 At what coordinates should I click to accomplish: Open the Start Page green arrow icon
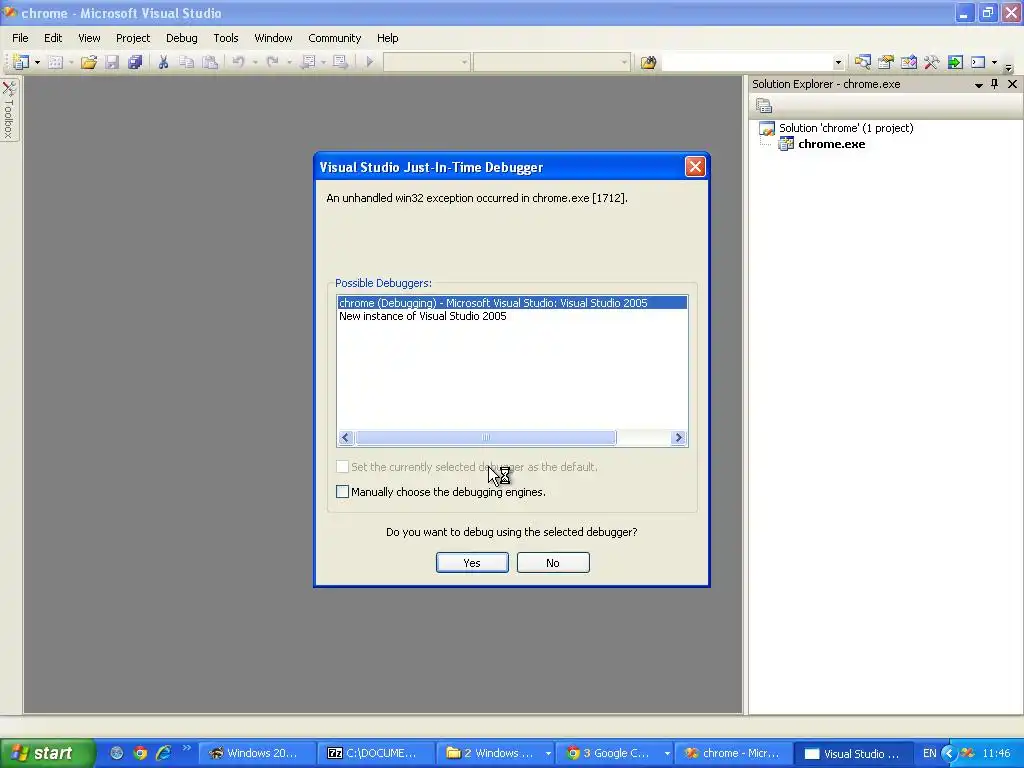pyautogui.click(x=955, y=62)
